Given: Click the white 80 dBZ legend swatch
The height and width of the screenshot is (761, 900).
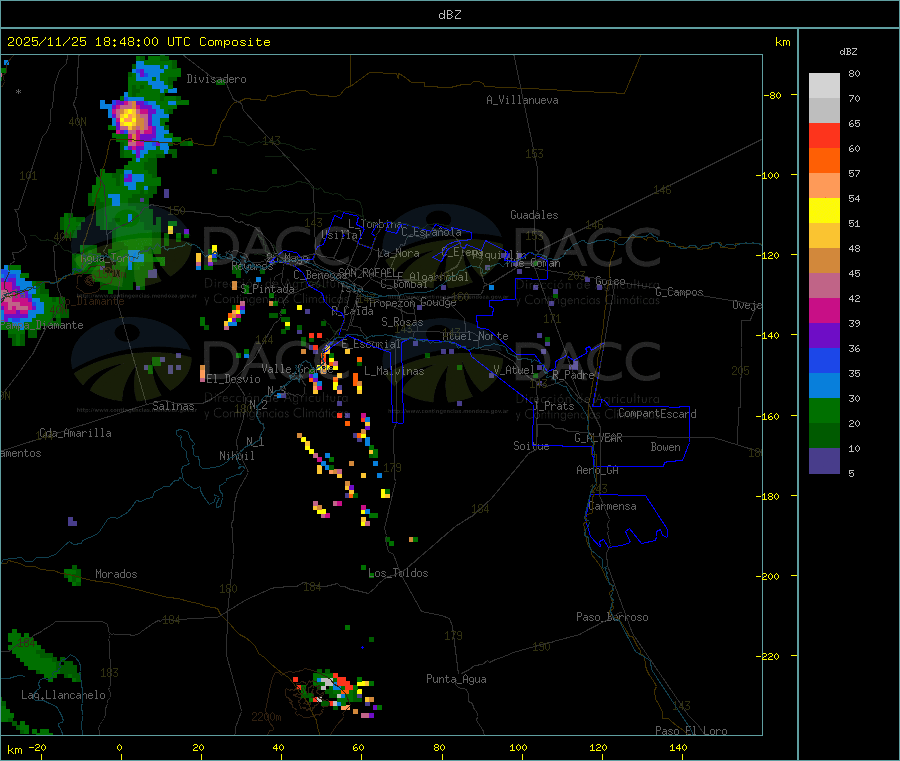Looking at the screenshot, I should tap(824, 86).
